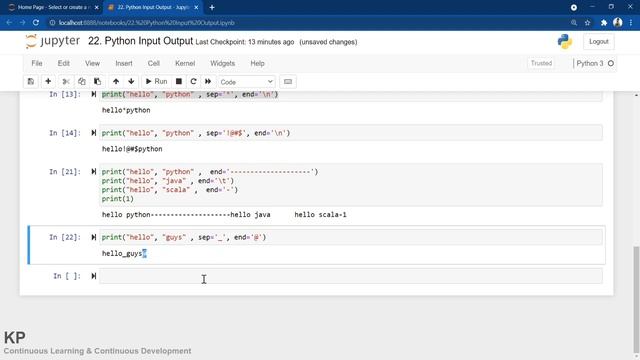The image size is (640, 360).
Task: Open the Cell menu
Action: [x=153, y=63]
